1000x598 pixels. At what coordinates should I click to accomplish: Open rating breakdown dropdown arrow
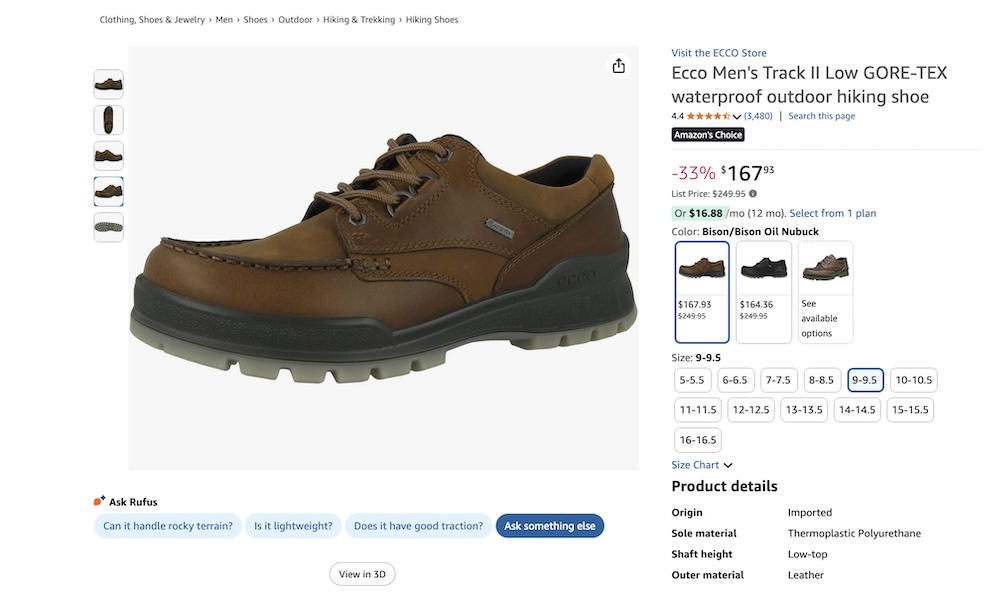click(737, 117)
